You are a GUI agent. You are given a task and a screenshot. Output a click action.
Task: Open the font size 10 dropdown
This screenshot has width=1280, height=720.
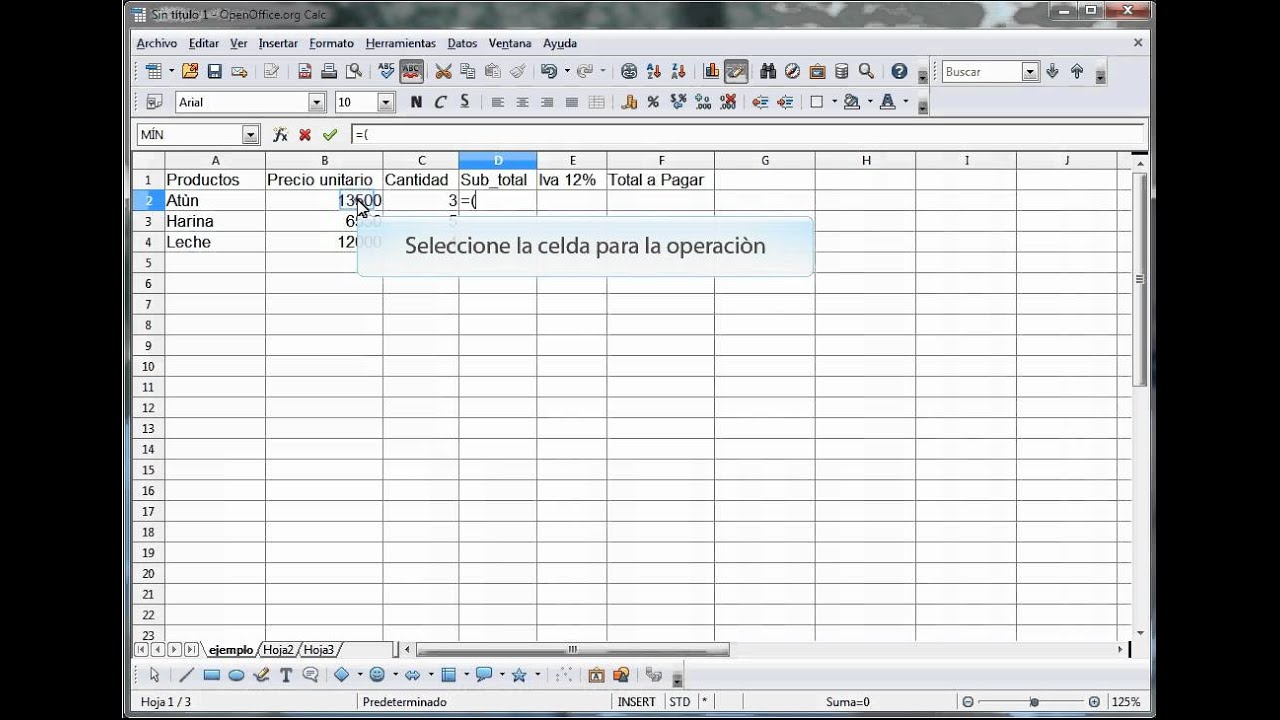coord(386,102)
